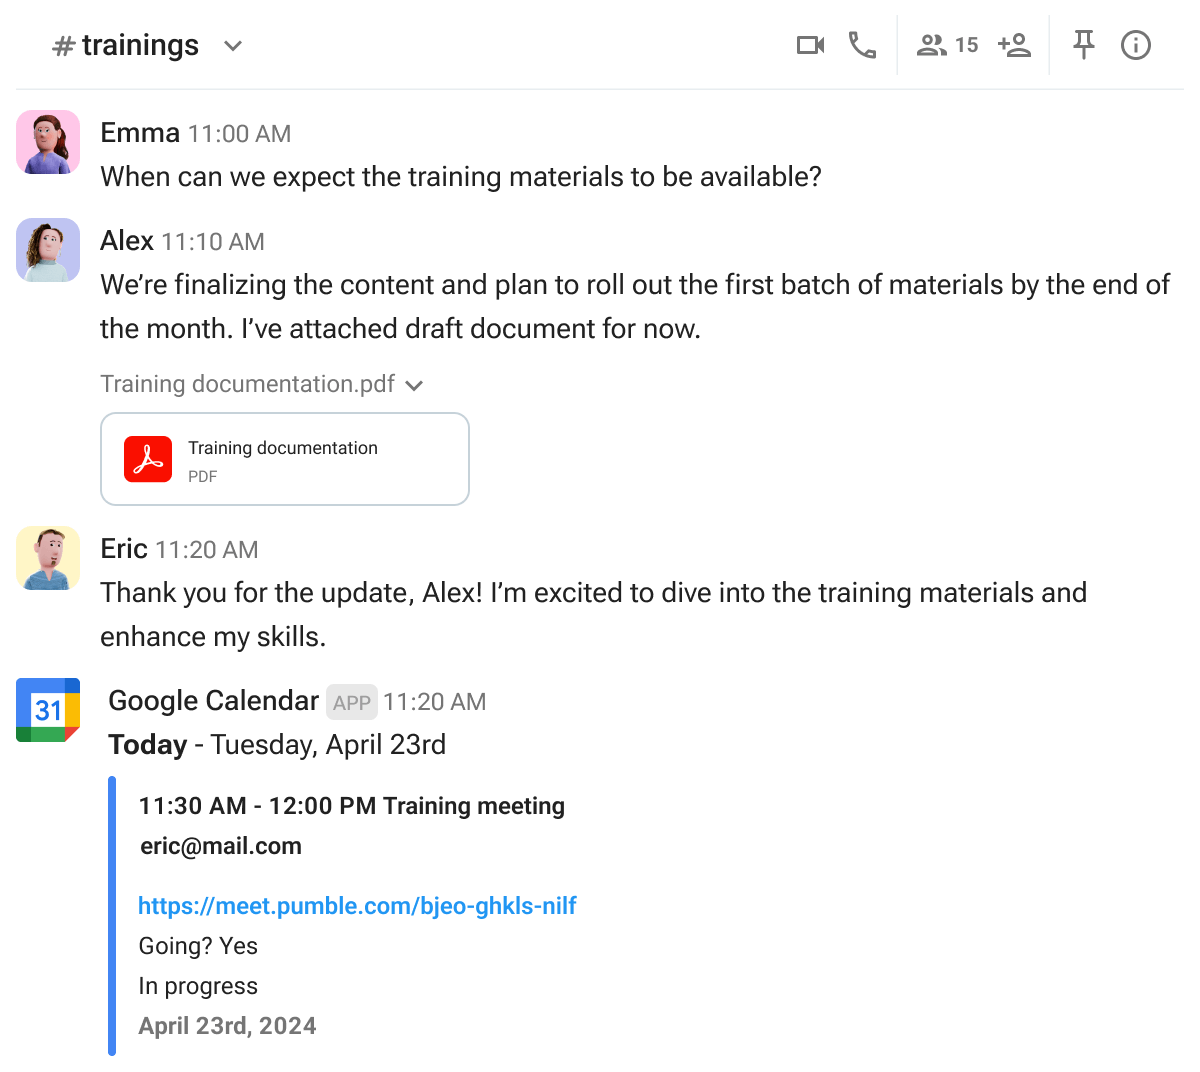Click the Google Calendar app icon
This screenshot has height=1072, width=1200.
[x=48, y=710]
